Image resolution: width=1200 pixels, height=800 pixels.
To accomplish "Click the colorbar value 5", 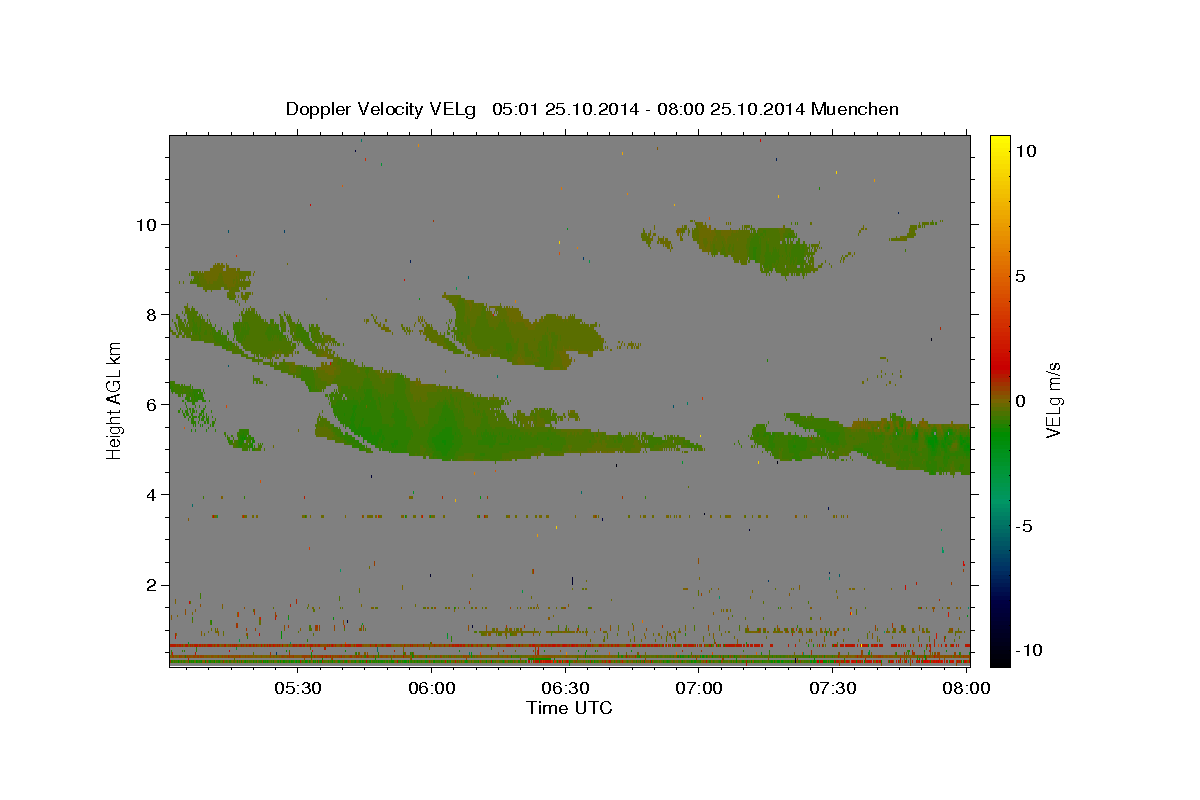I will (1020, 276).
